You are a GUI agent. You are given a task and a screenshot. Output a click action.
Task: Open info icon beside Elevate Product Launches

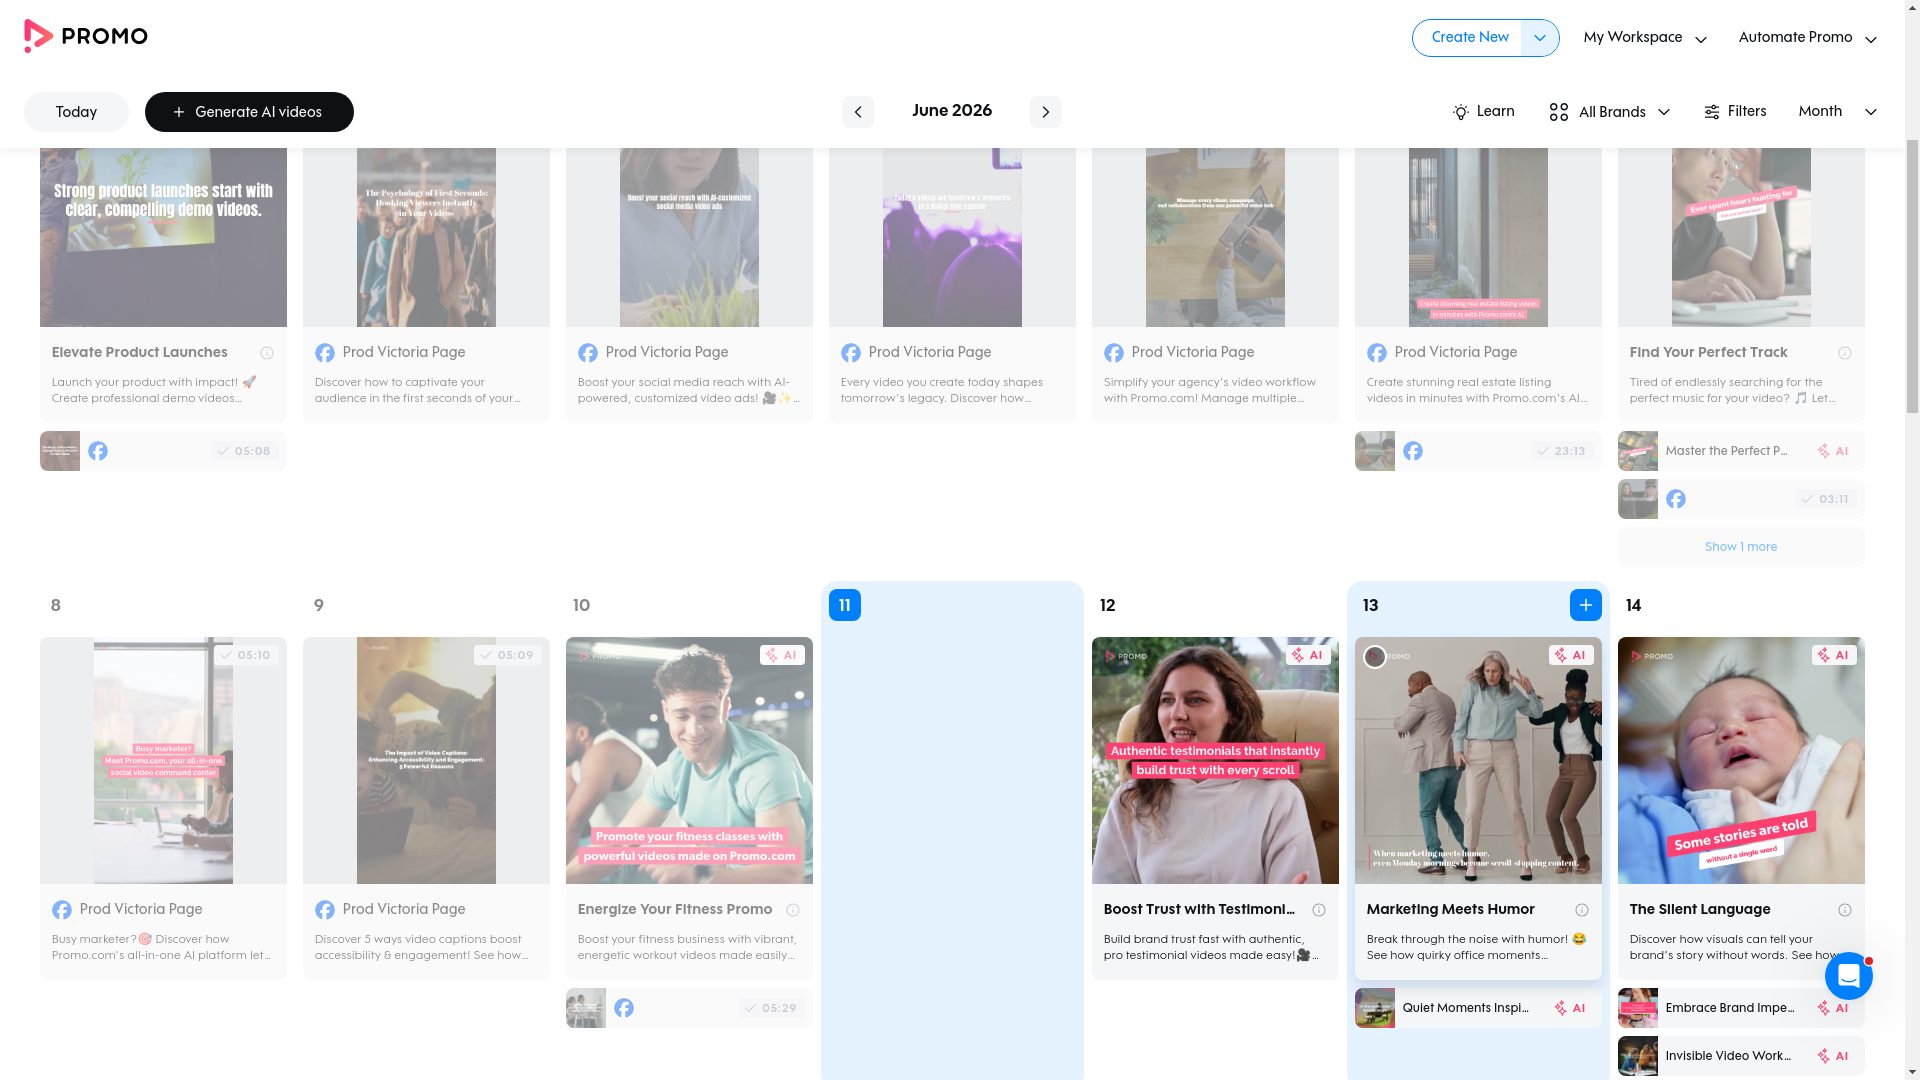(267, 353)
